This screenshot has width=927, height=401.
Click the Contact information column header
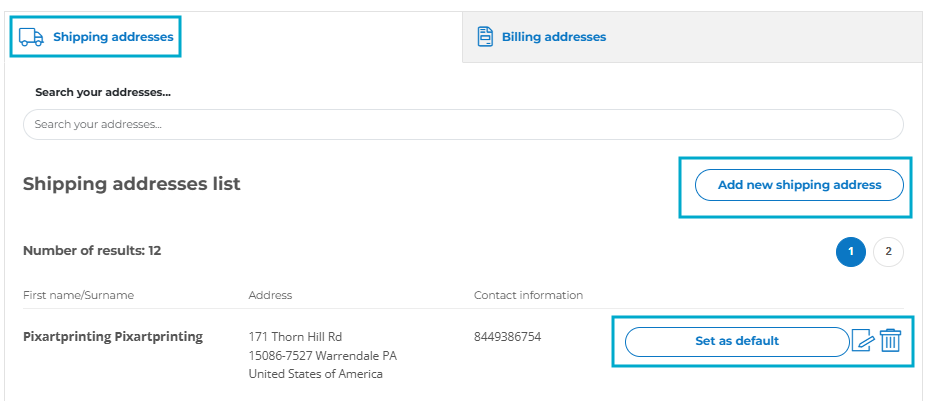click(529, 295)
